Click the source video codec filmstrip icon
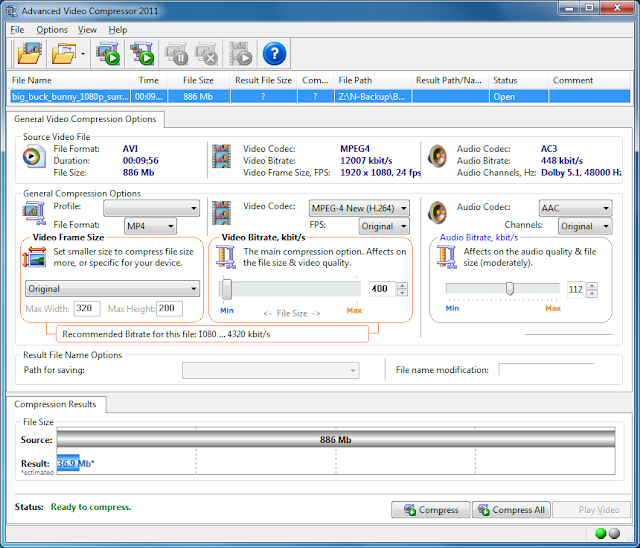 (222, 156)
